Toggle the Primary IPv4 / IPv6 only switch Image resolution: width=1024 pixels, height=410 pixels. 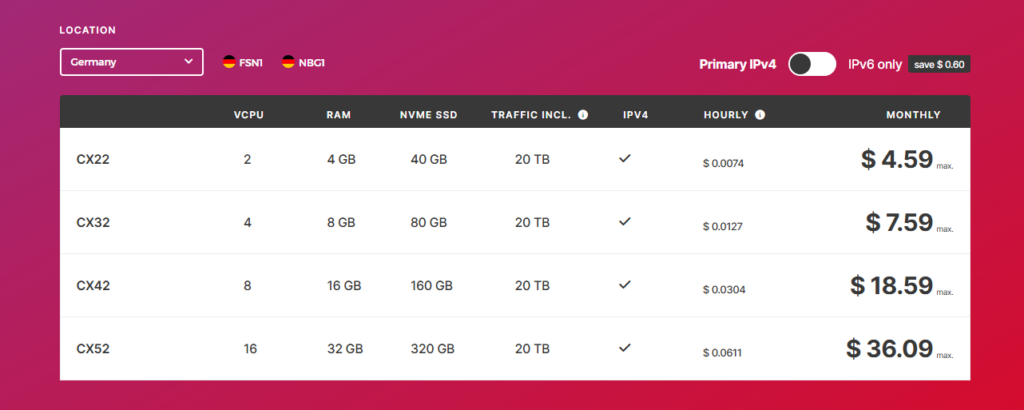[812, 64]
